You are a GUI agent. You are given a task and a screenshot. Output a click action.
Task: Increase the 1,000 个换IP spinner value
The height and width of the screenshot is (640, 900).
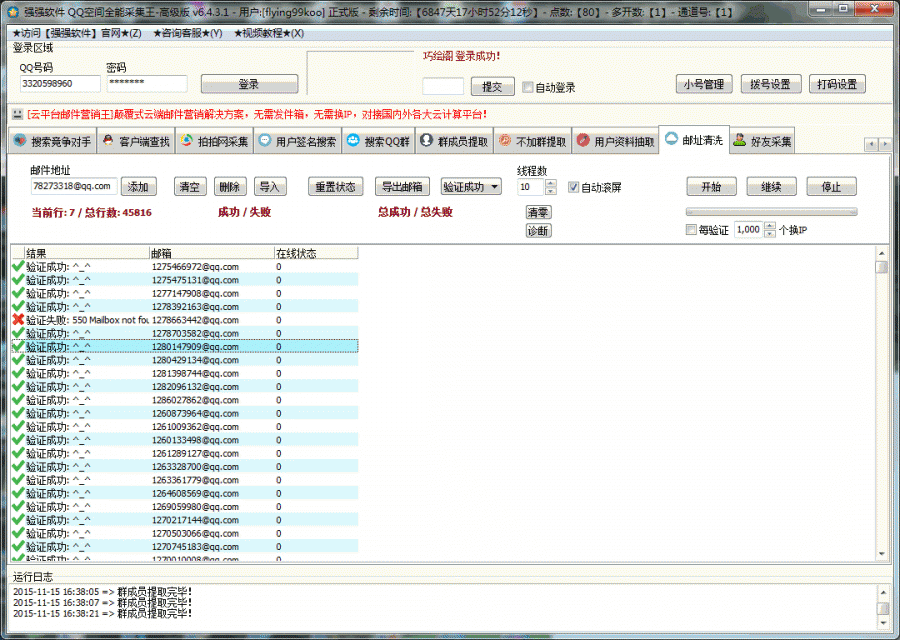point(770,226)
